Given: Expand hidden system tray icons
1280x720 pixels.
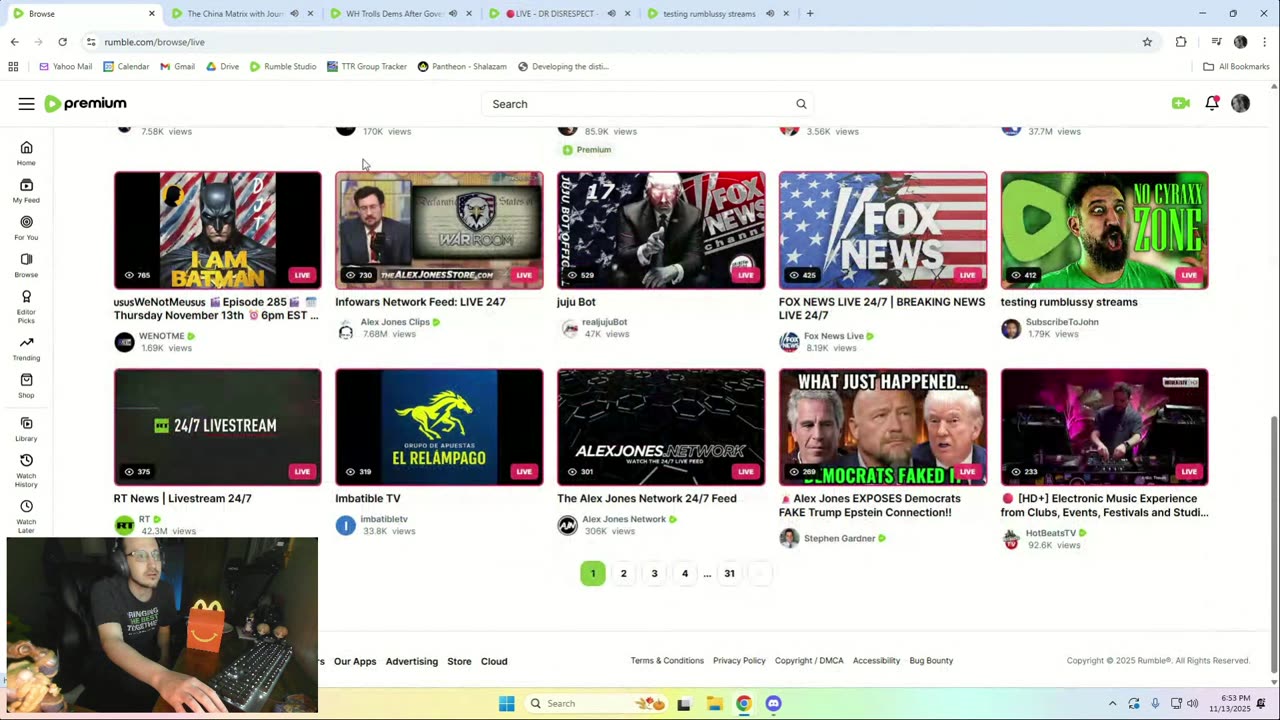Looking at the screenshot, I should [x=1112, y=703].
